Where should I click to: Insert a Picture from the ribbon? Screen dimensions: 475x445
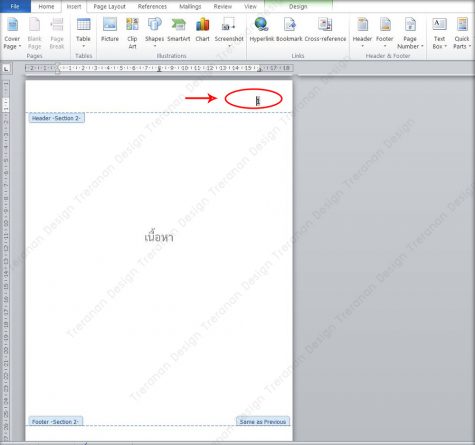click(110, 31)
